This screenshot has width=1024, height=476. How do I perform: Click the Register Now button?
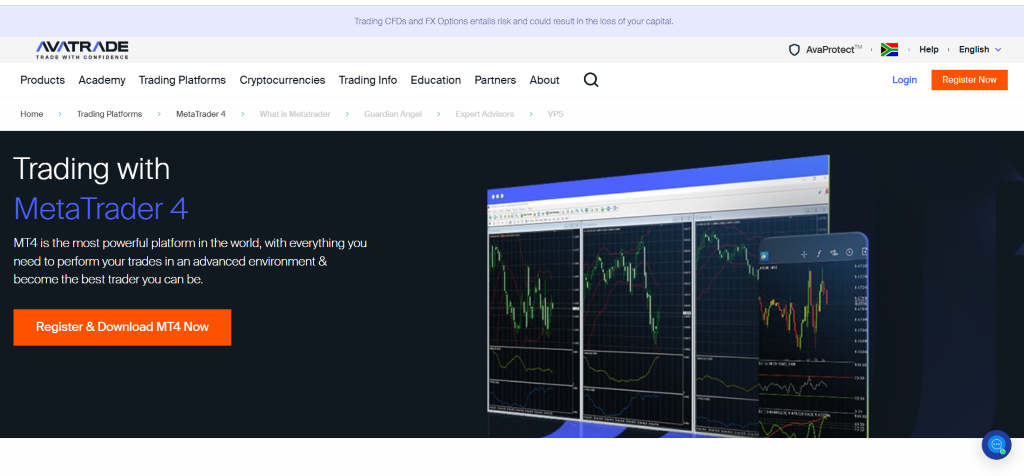969,80
